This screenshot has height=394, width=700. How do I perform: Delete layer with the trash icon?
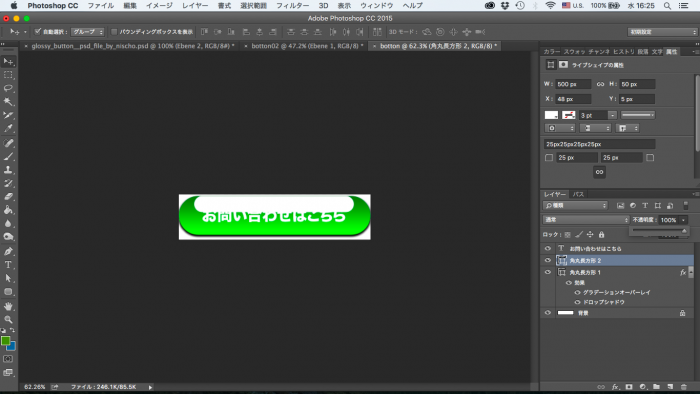[684, 387]
